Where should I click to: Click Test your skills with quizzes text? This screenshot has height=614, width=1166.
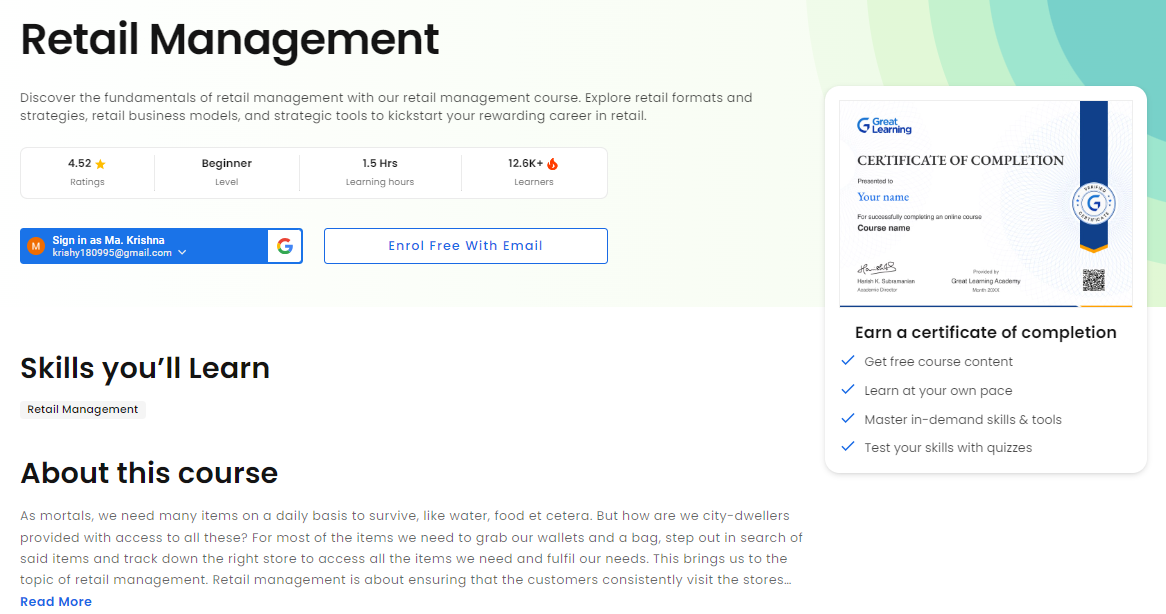[x=948, y=447]
